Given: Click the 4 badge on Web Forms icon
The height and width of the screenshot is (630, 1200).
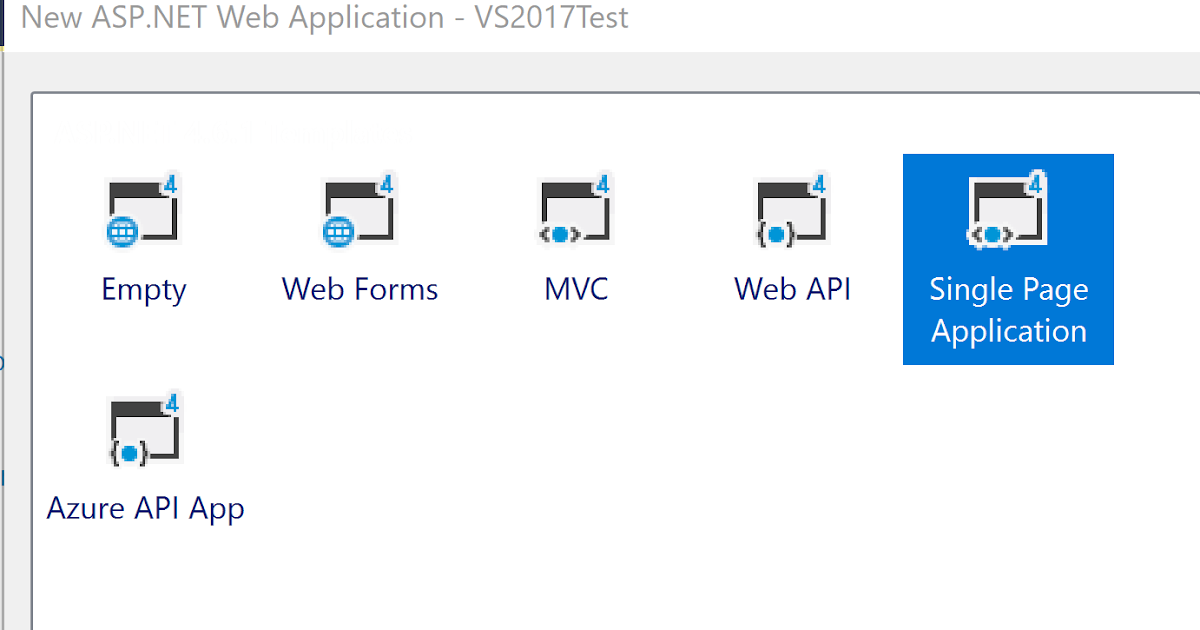Looking at the screenshot, I should (x=386, y=185).
